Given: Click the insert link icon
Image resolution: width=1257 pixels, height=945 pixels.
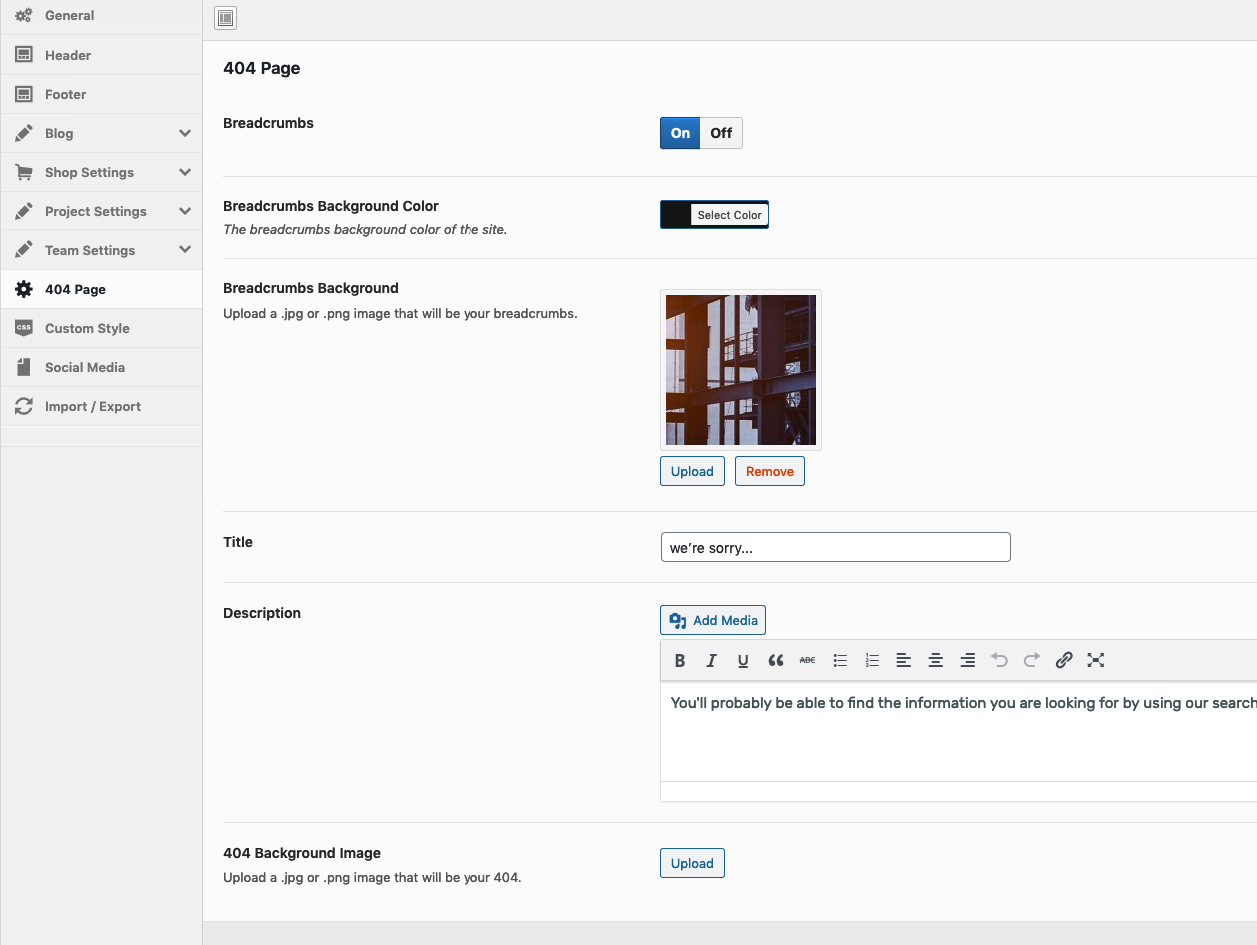Looking at the screenshot, I should (1064, 660).
